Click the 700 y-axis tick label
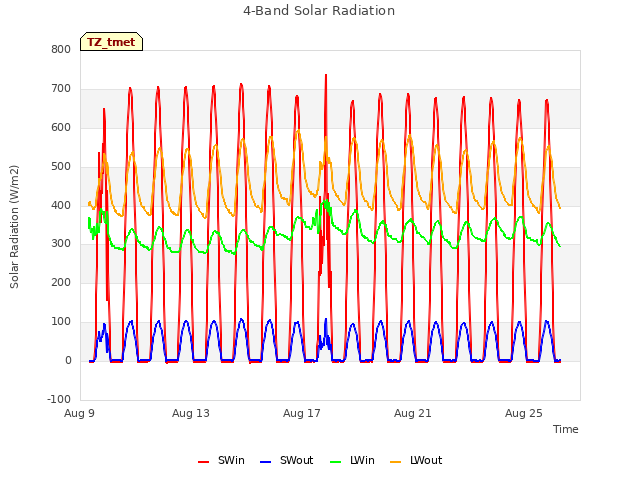This screenshot has height=480, width=640. (61, 89)
